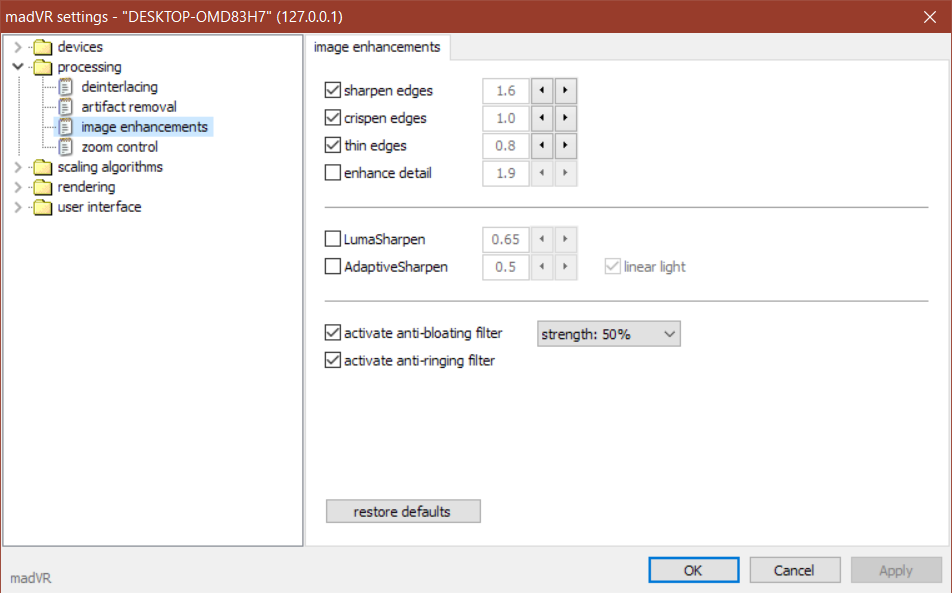952x593 pixels.
Task: Click the artifact removal page icon
Action: coord(66,107)
